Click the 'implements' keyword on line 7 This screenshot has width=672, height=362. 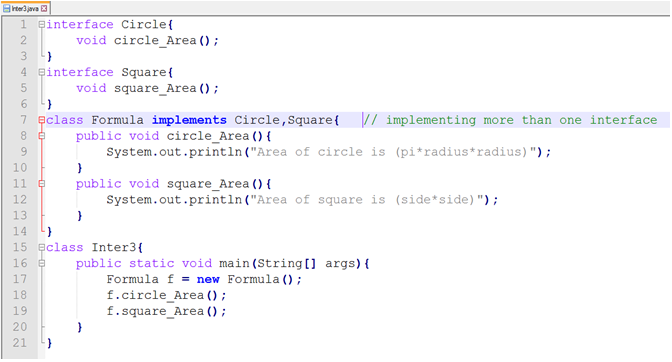click(189, 120)
